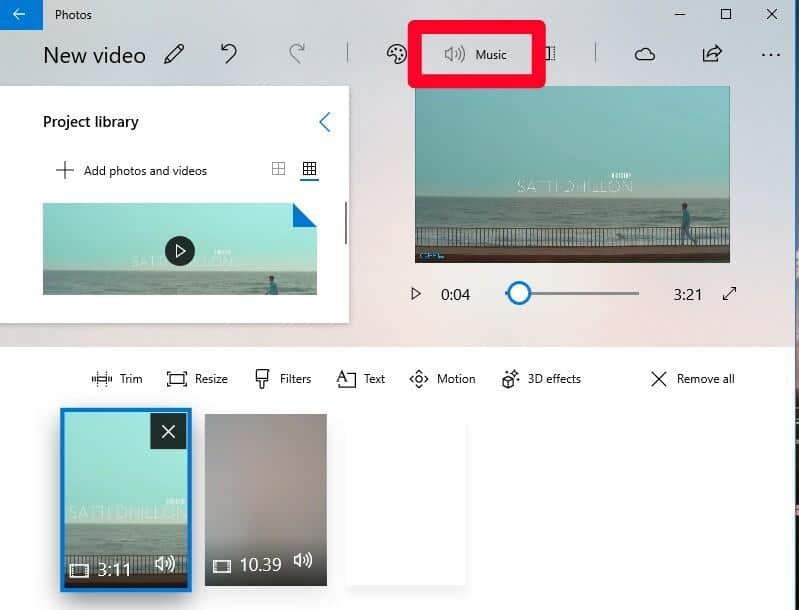
Task: Add photos and videos to library
Action: pyautogui.click(x=131, y=170)
